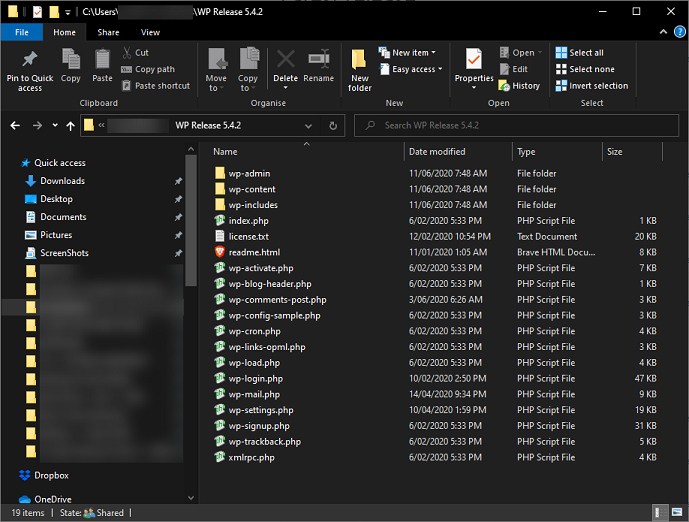Screen dimensions: 689x522
Task: Click the Cut scissors command
Action: [135, 53]
